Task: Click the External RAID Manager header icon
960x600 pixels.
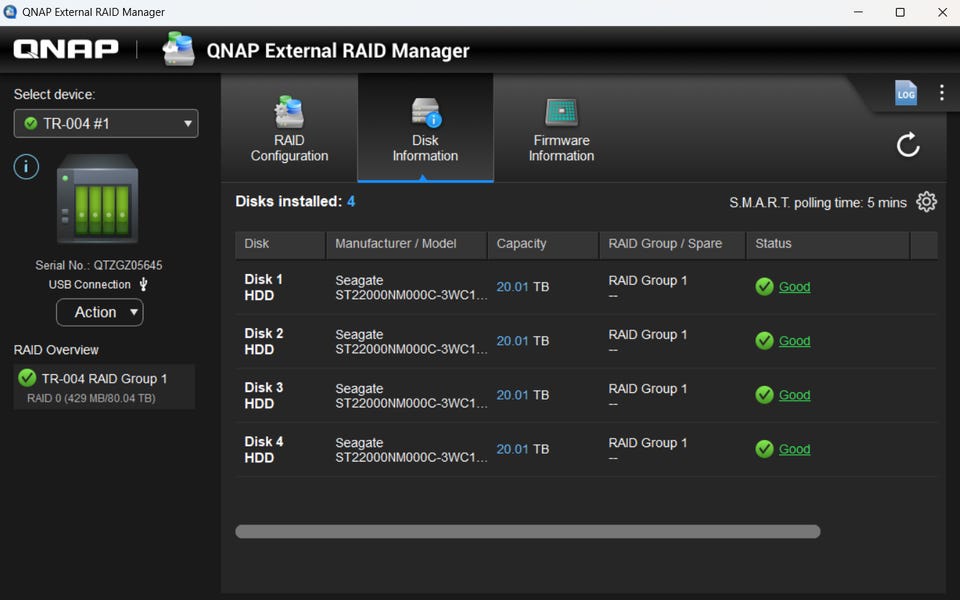Action: [x=178, y=49]
